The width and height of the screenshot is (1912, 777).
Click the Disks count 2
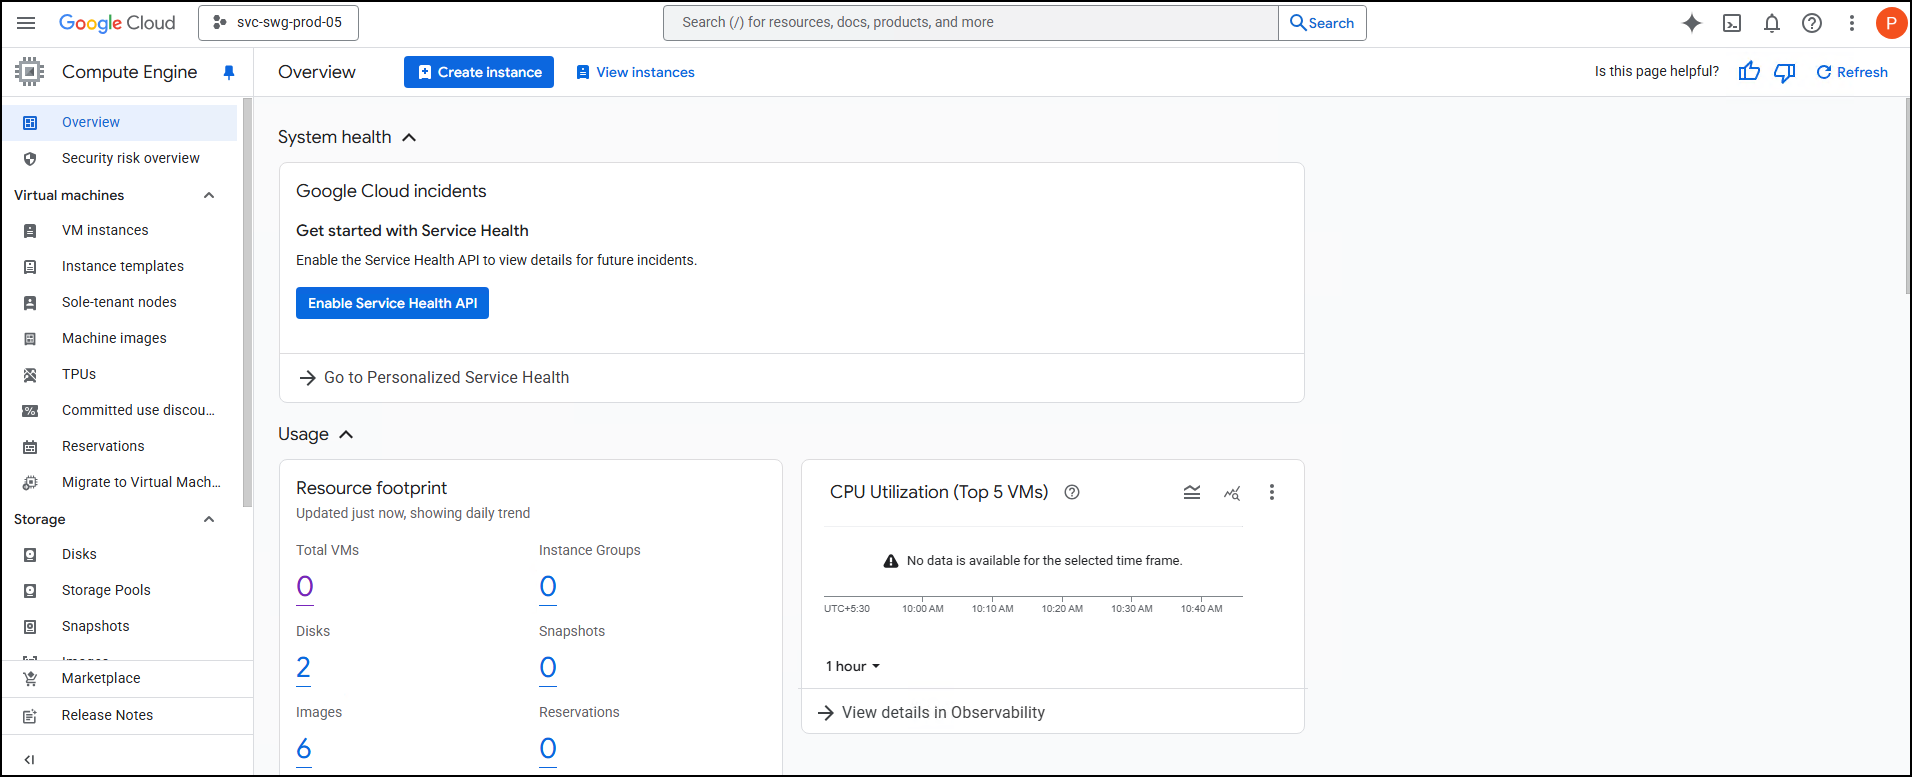pyautogui.click(x=304, y=668)
